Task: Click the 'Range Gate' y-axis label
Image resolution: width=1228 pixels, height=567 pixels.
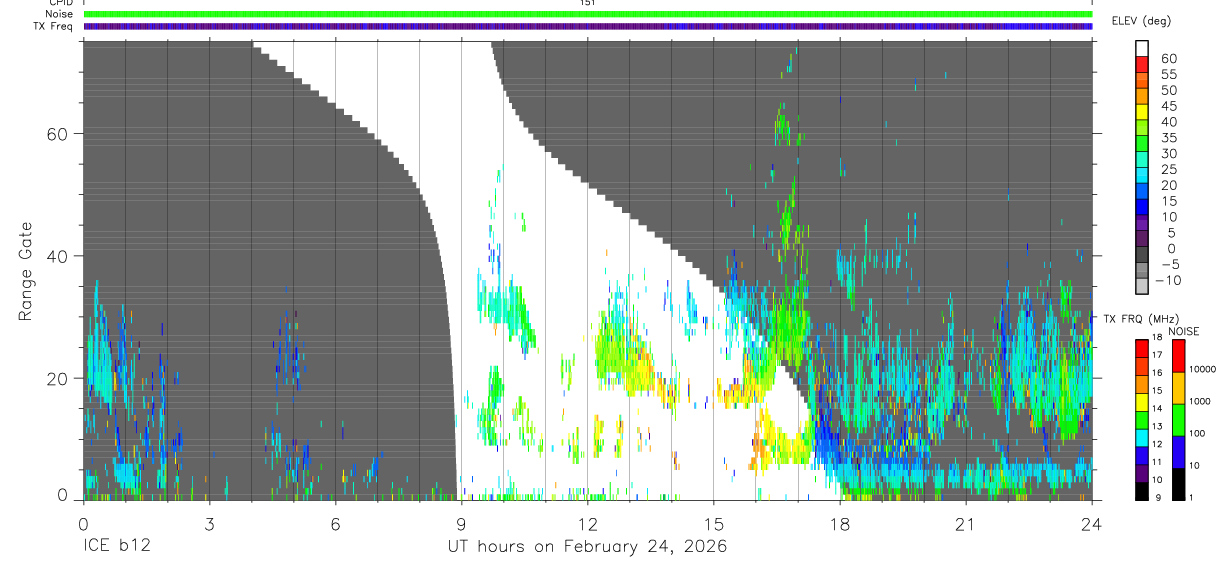Action: coord(27,271)
